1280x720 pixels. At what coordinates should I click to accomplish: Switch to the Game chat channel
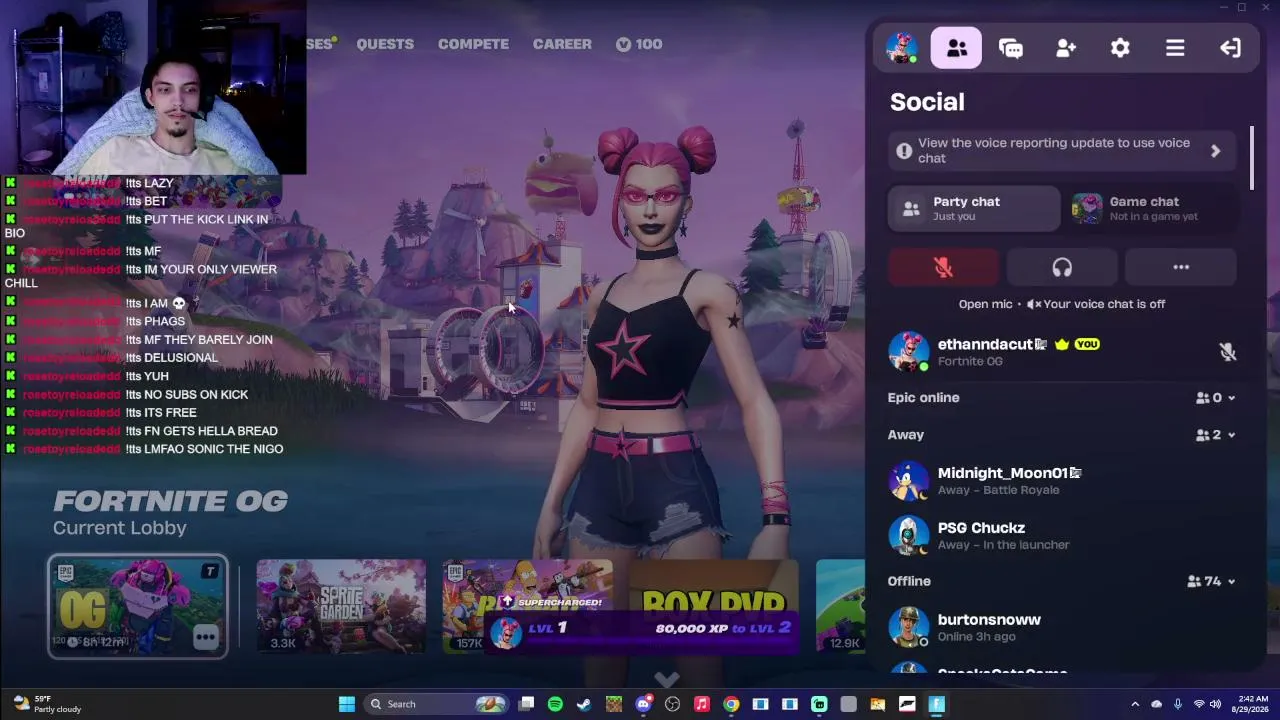click(x=1152, y=208)
